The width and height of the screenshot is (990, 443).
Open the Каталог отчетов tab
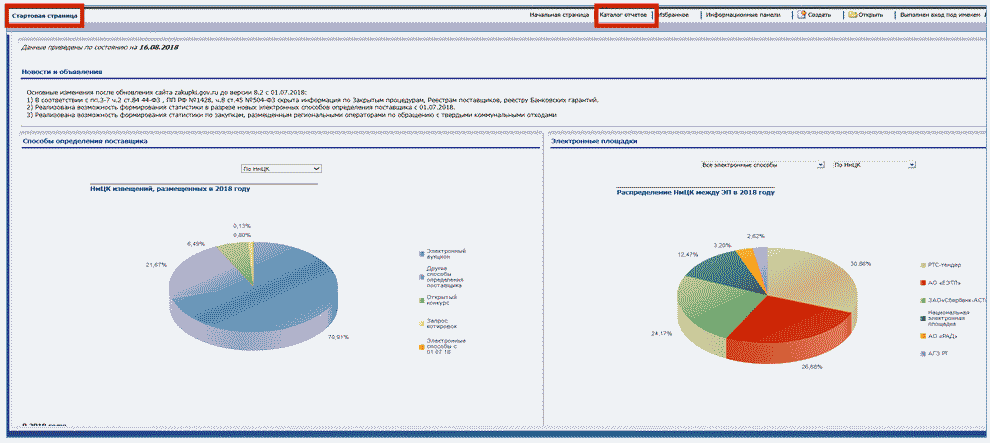pos(624,15)
